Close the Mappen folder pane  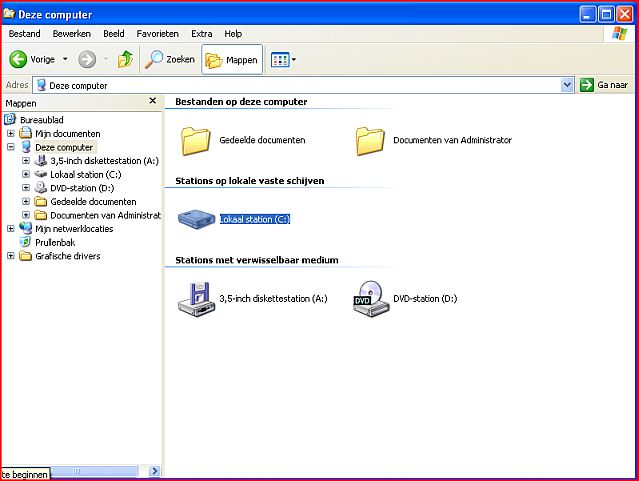[152, 101]
